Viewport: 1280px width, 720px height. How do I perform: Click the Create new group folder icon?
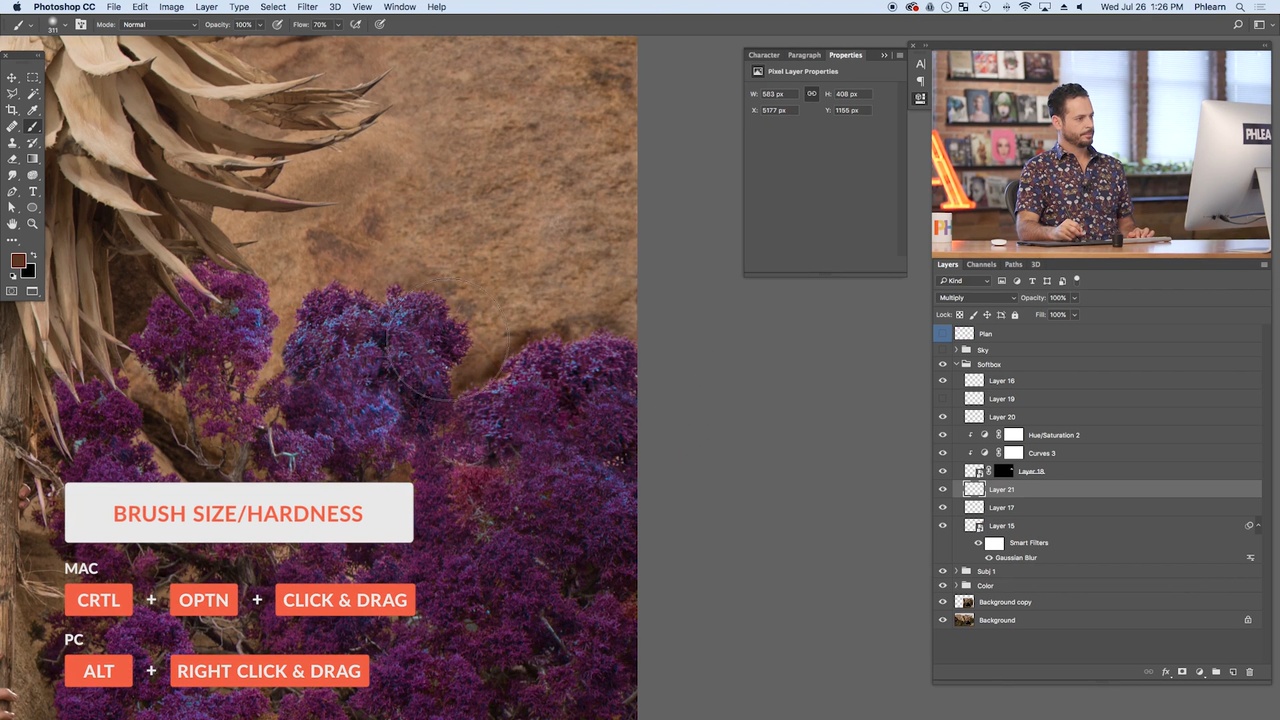(x=1216, y=672)
